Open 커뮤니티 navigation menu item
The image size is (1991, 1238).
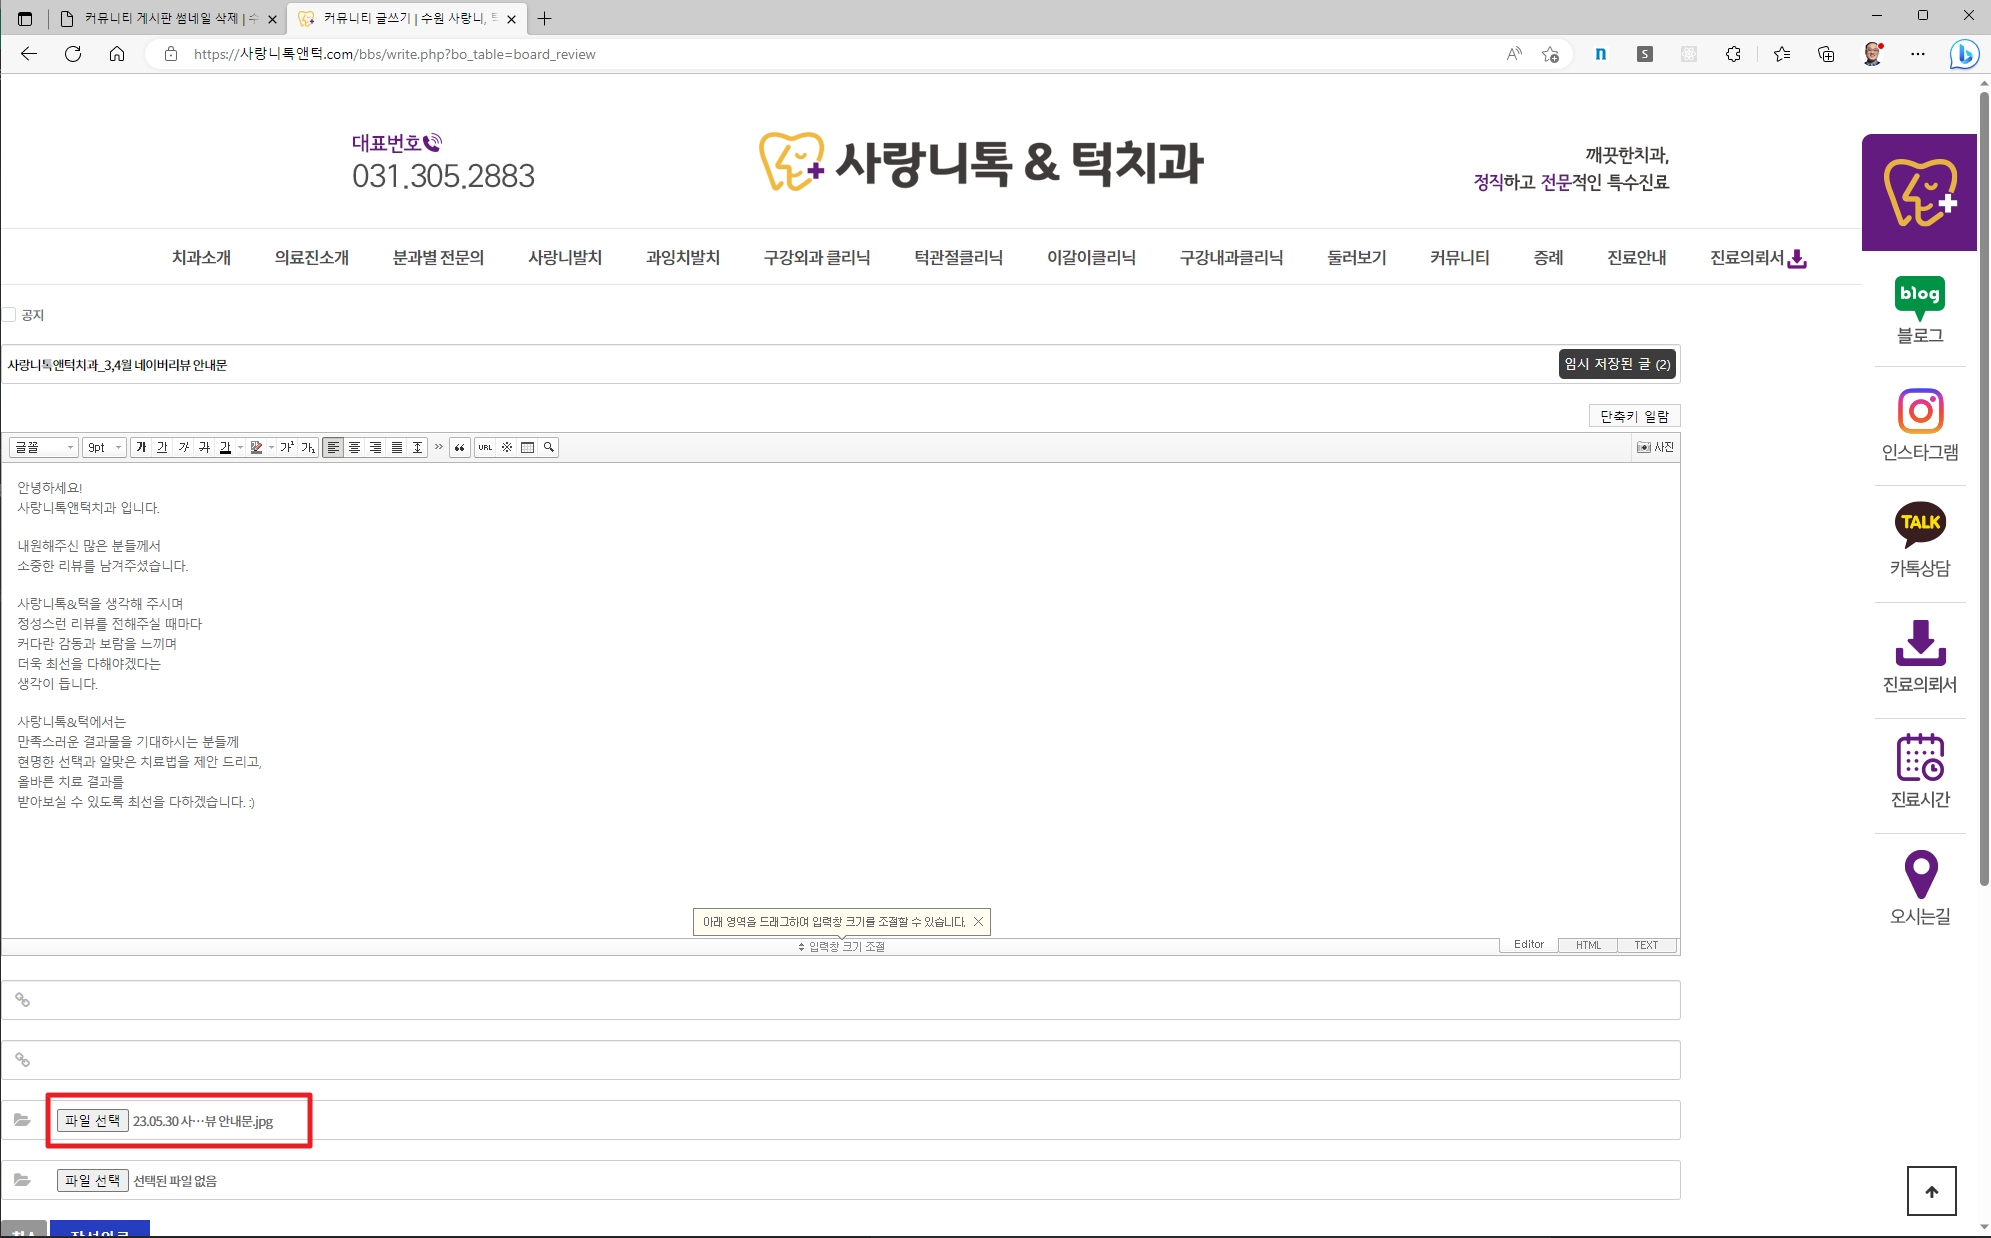tap(1459, 258)
